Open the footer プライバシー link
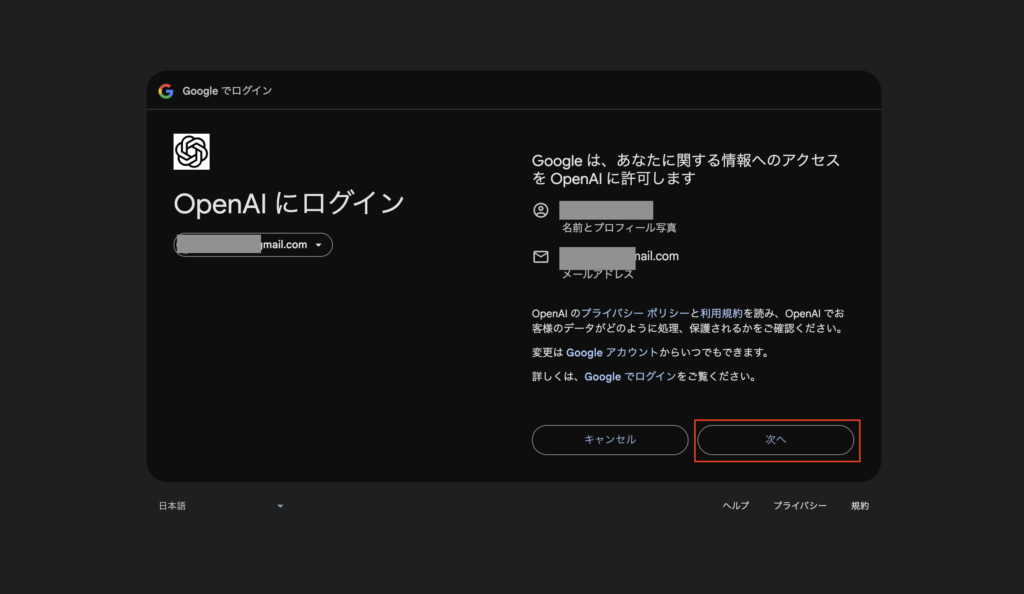The height and width of the screenshot is (594, 1024). 799,506
